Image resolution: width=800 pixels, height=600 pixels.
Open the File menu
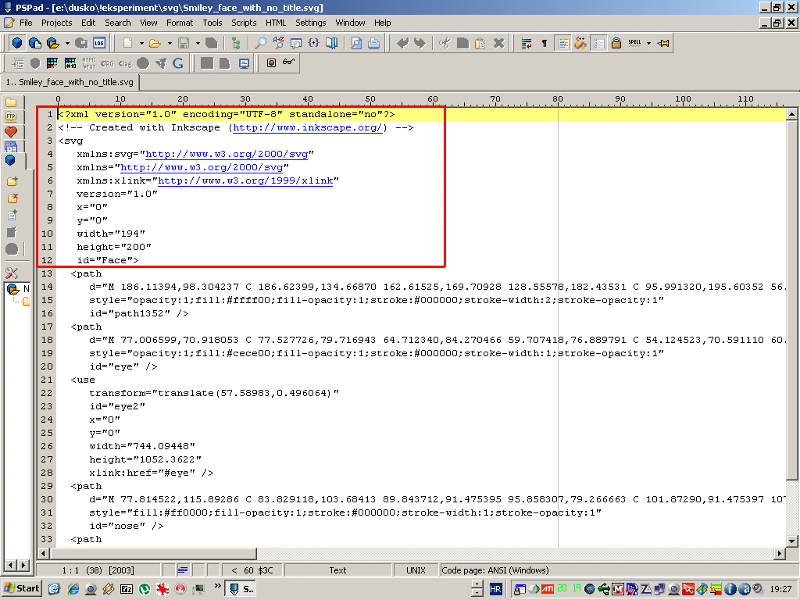[26, 23]
